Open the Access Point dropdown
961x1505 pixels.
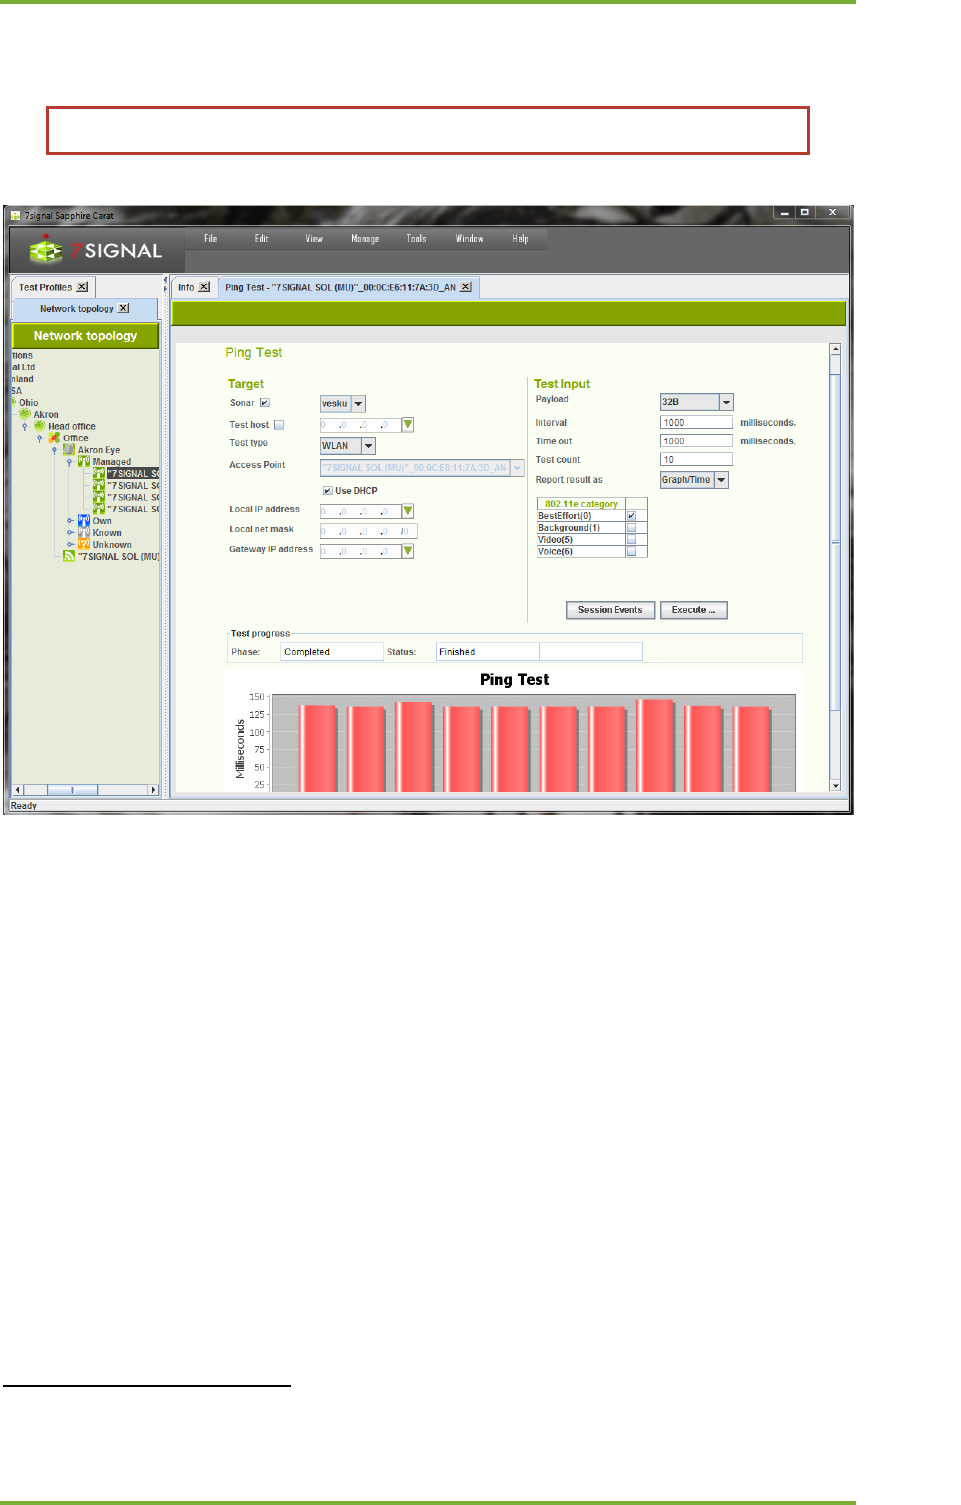(517, 468)
